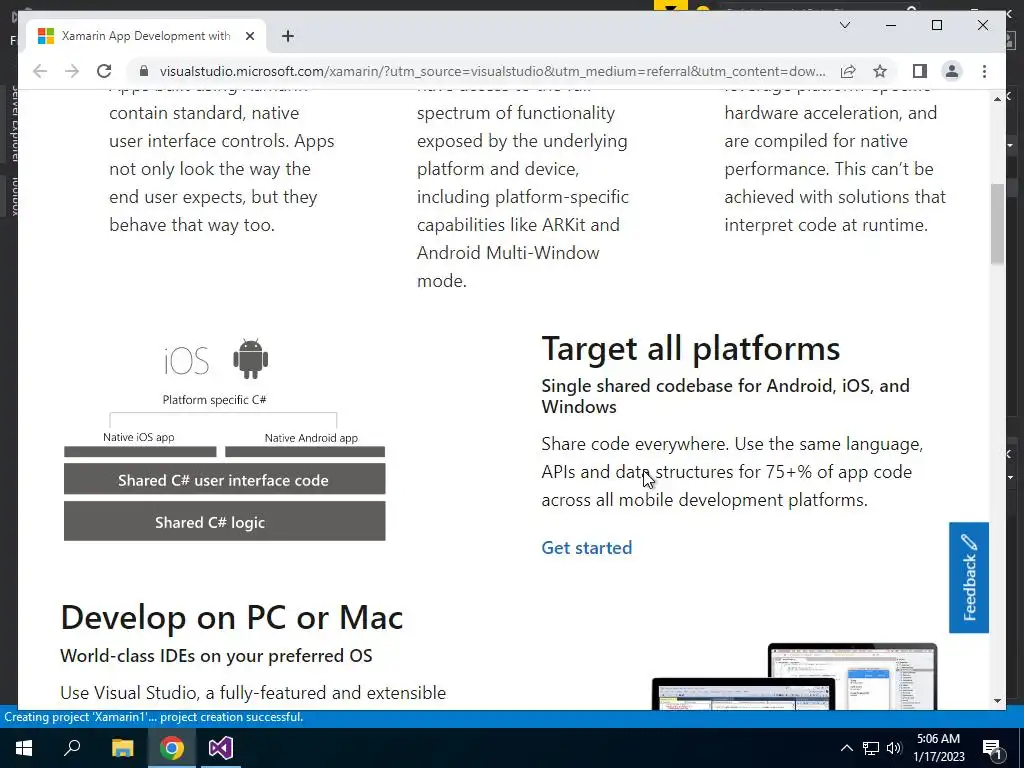Open the Feedback side button
The width and height of the screenshot is (1024, 768).
968,577
